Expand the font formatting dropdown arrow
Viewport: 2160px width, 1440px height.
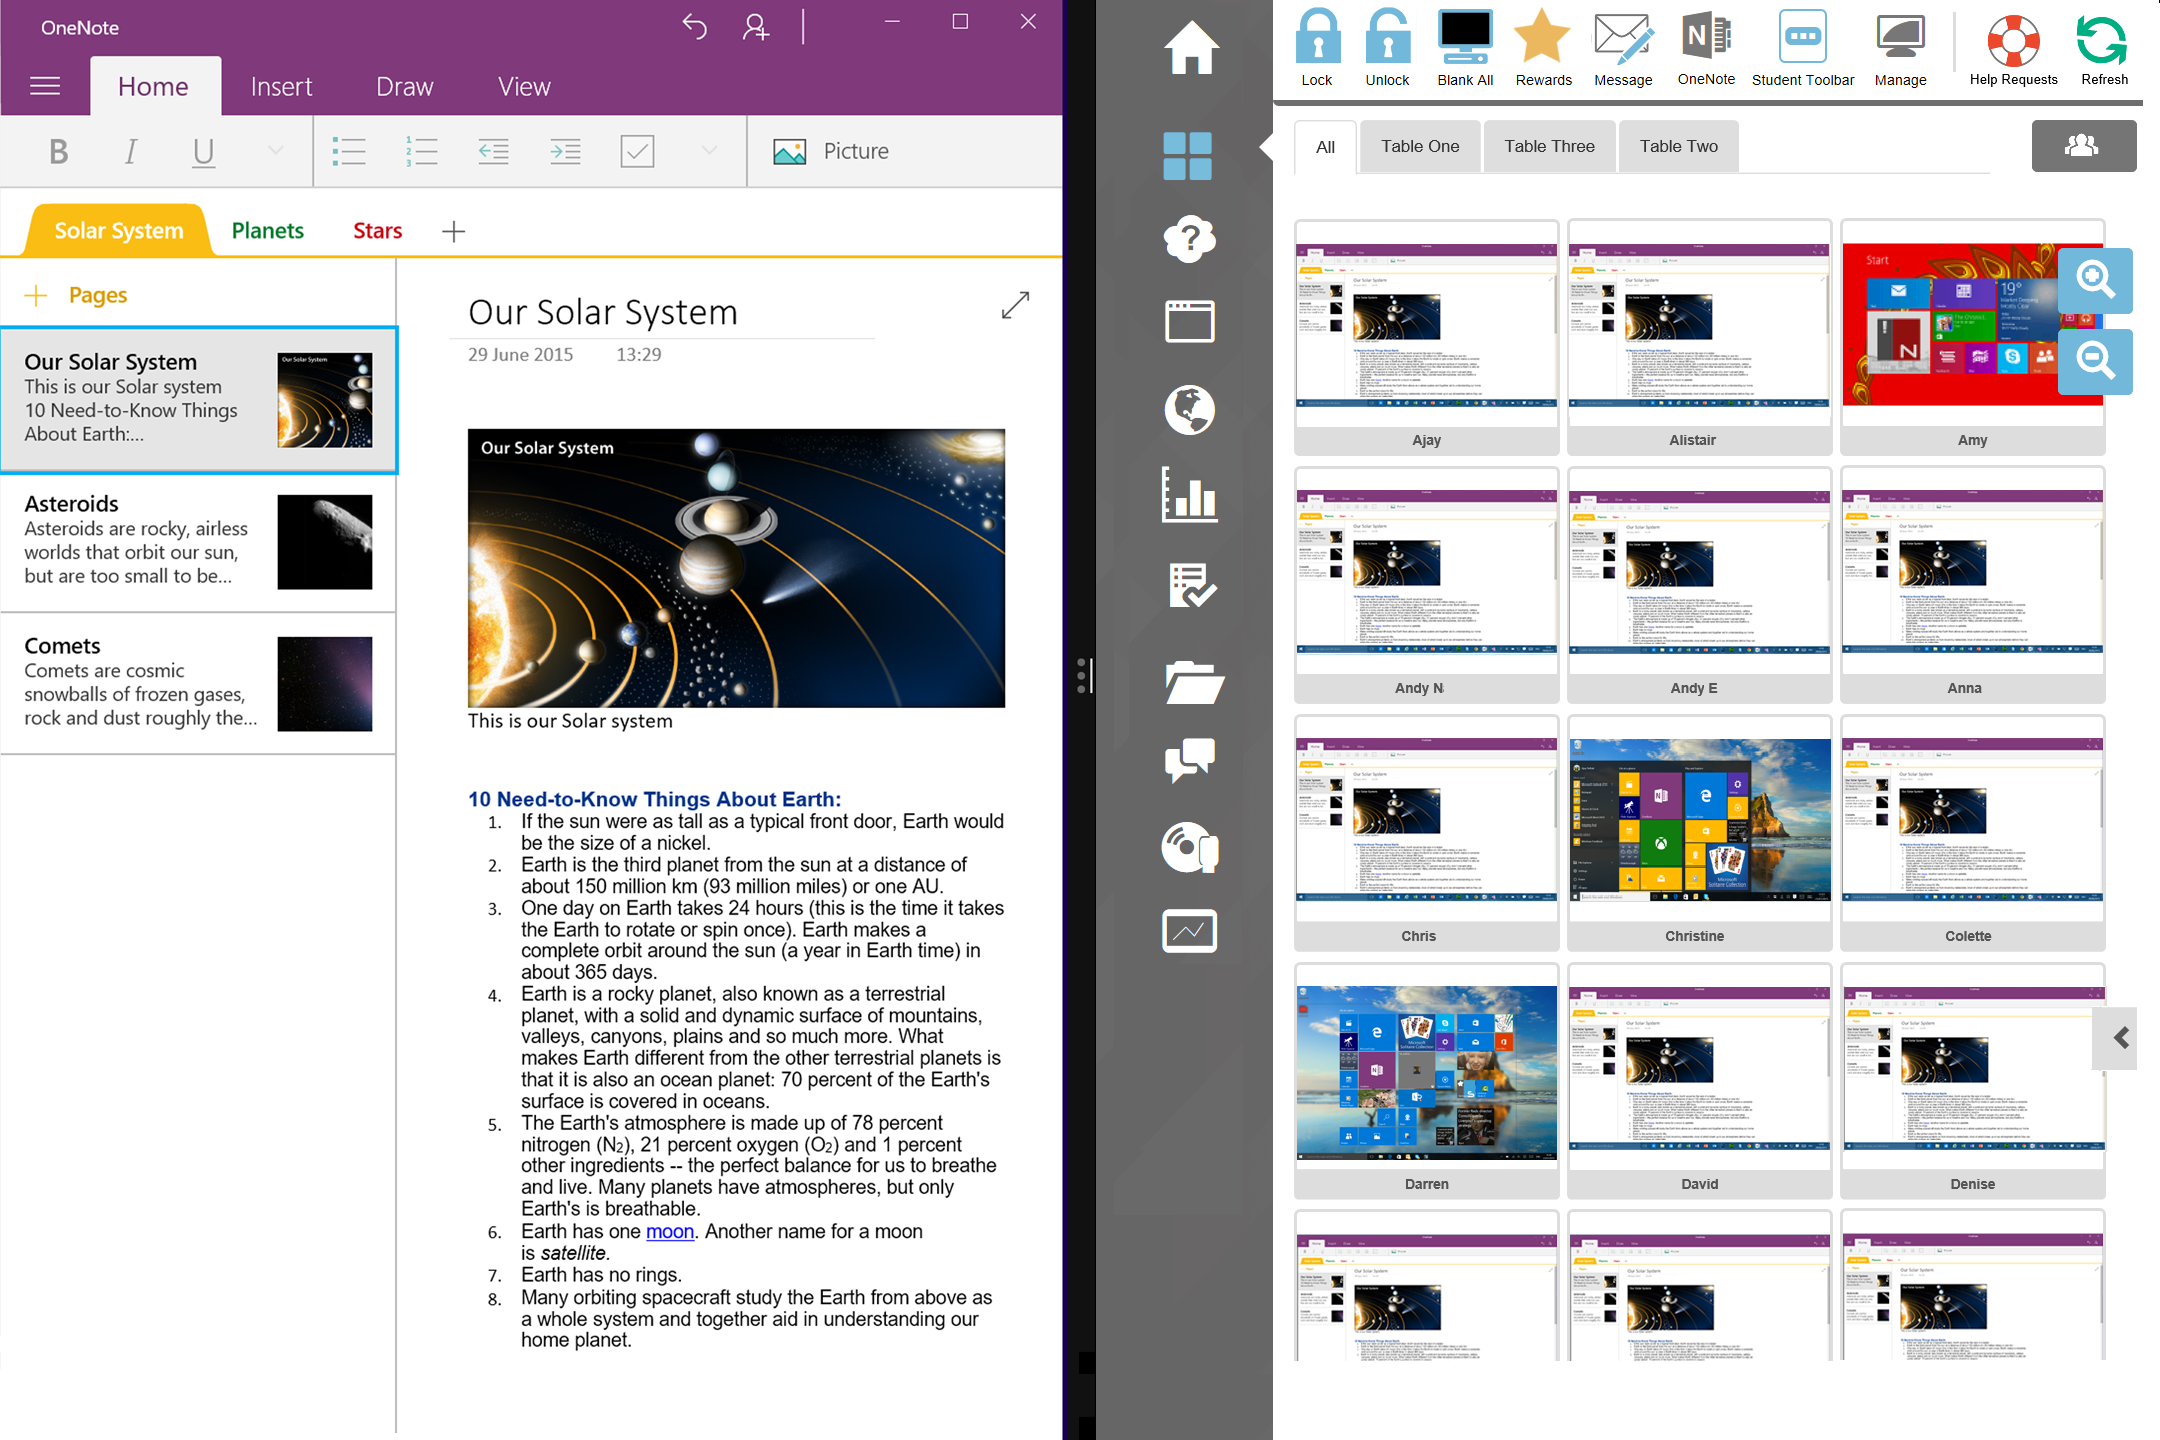pyautogui.click(x=276, y=151)
